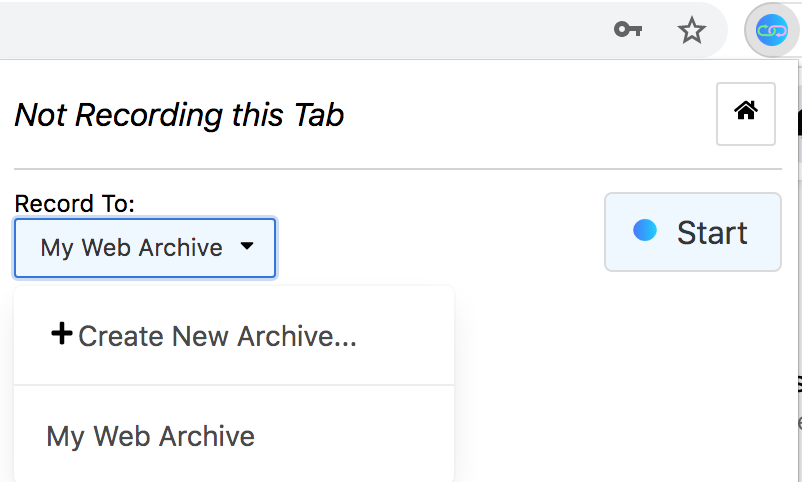This screenshot has width=802, height=482.
Task: Click the page edge right of the popup
Action: coord(799,300)
